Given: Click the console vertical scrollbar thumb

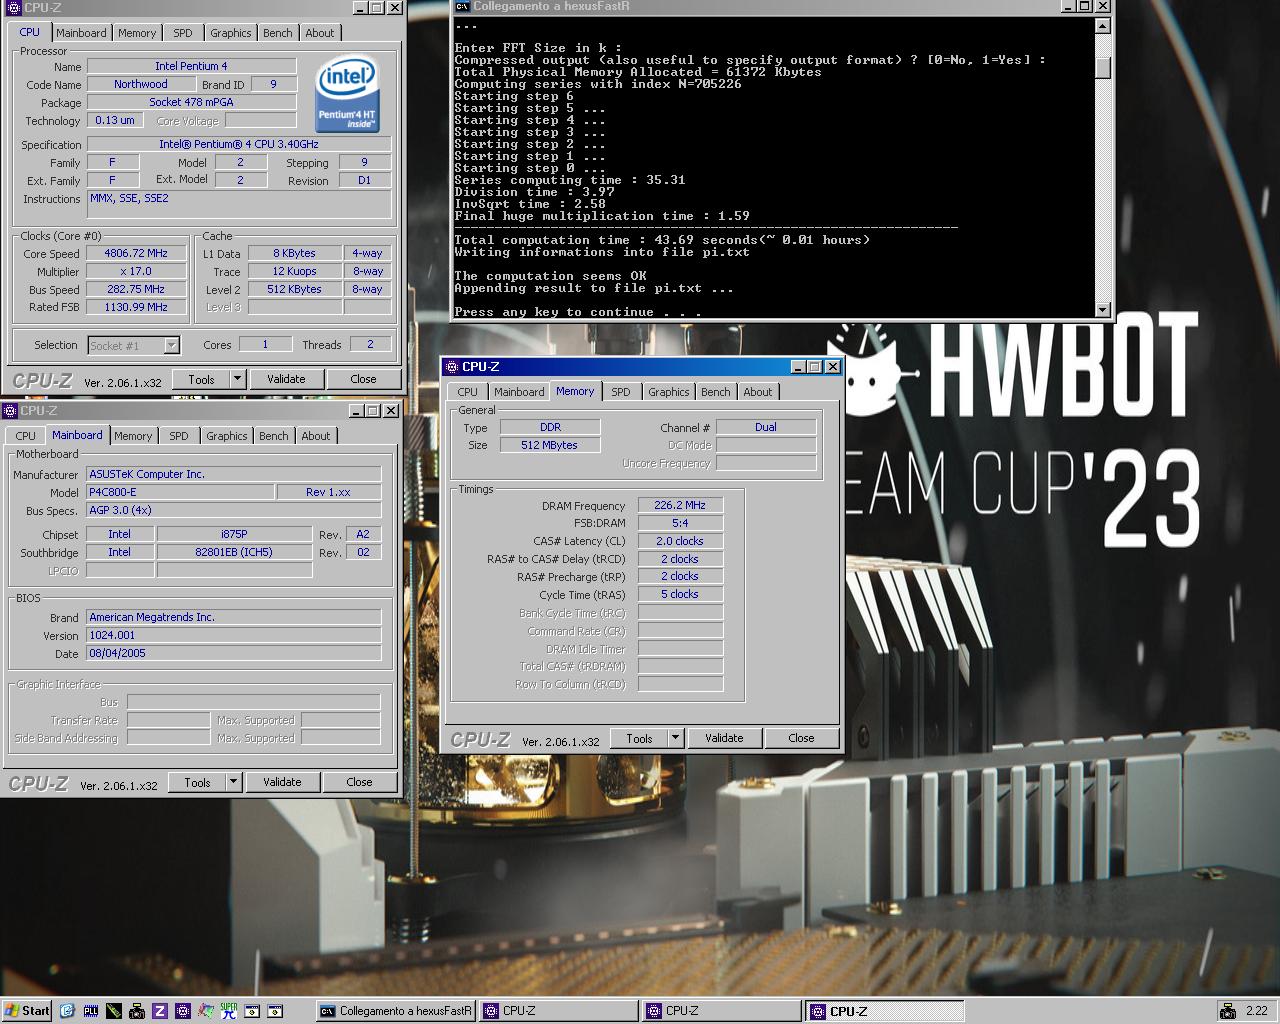Looking at the screenshot, I should click(1103, 68).
